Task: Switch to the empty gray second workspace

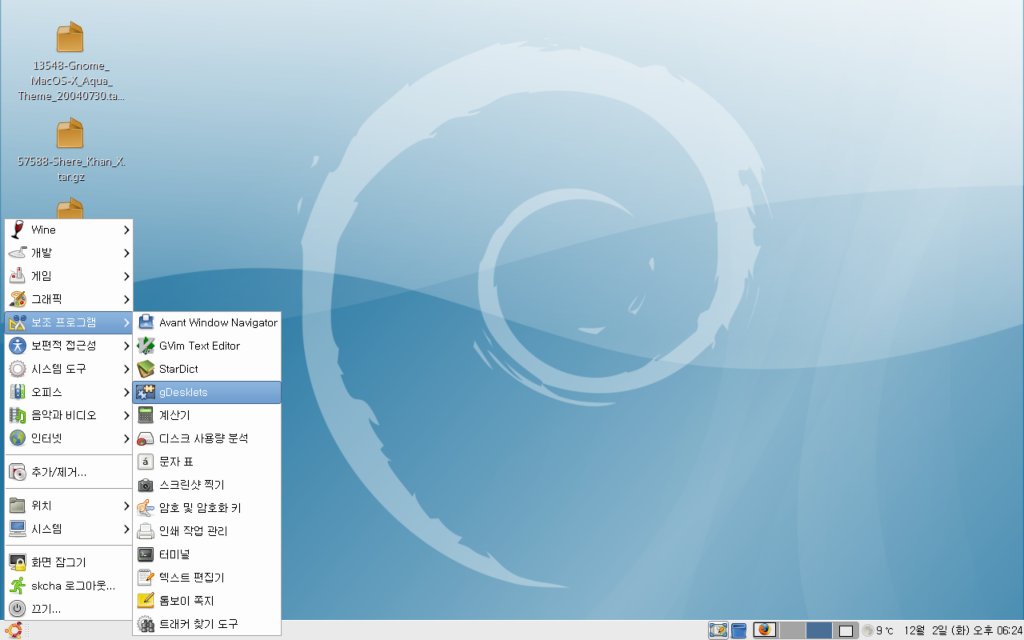Action: tap(792, 630)
